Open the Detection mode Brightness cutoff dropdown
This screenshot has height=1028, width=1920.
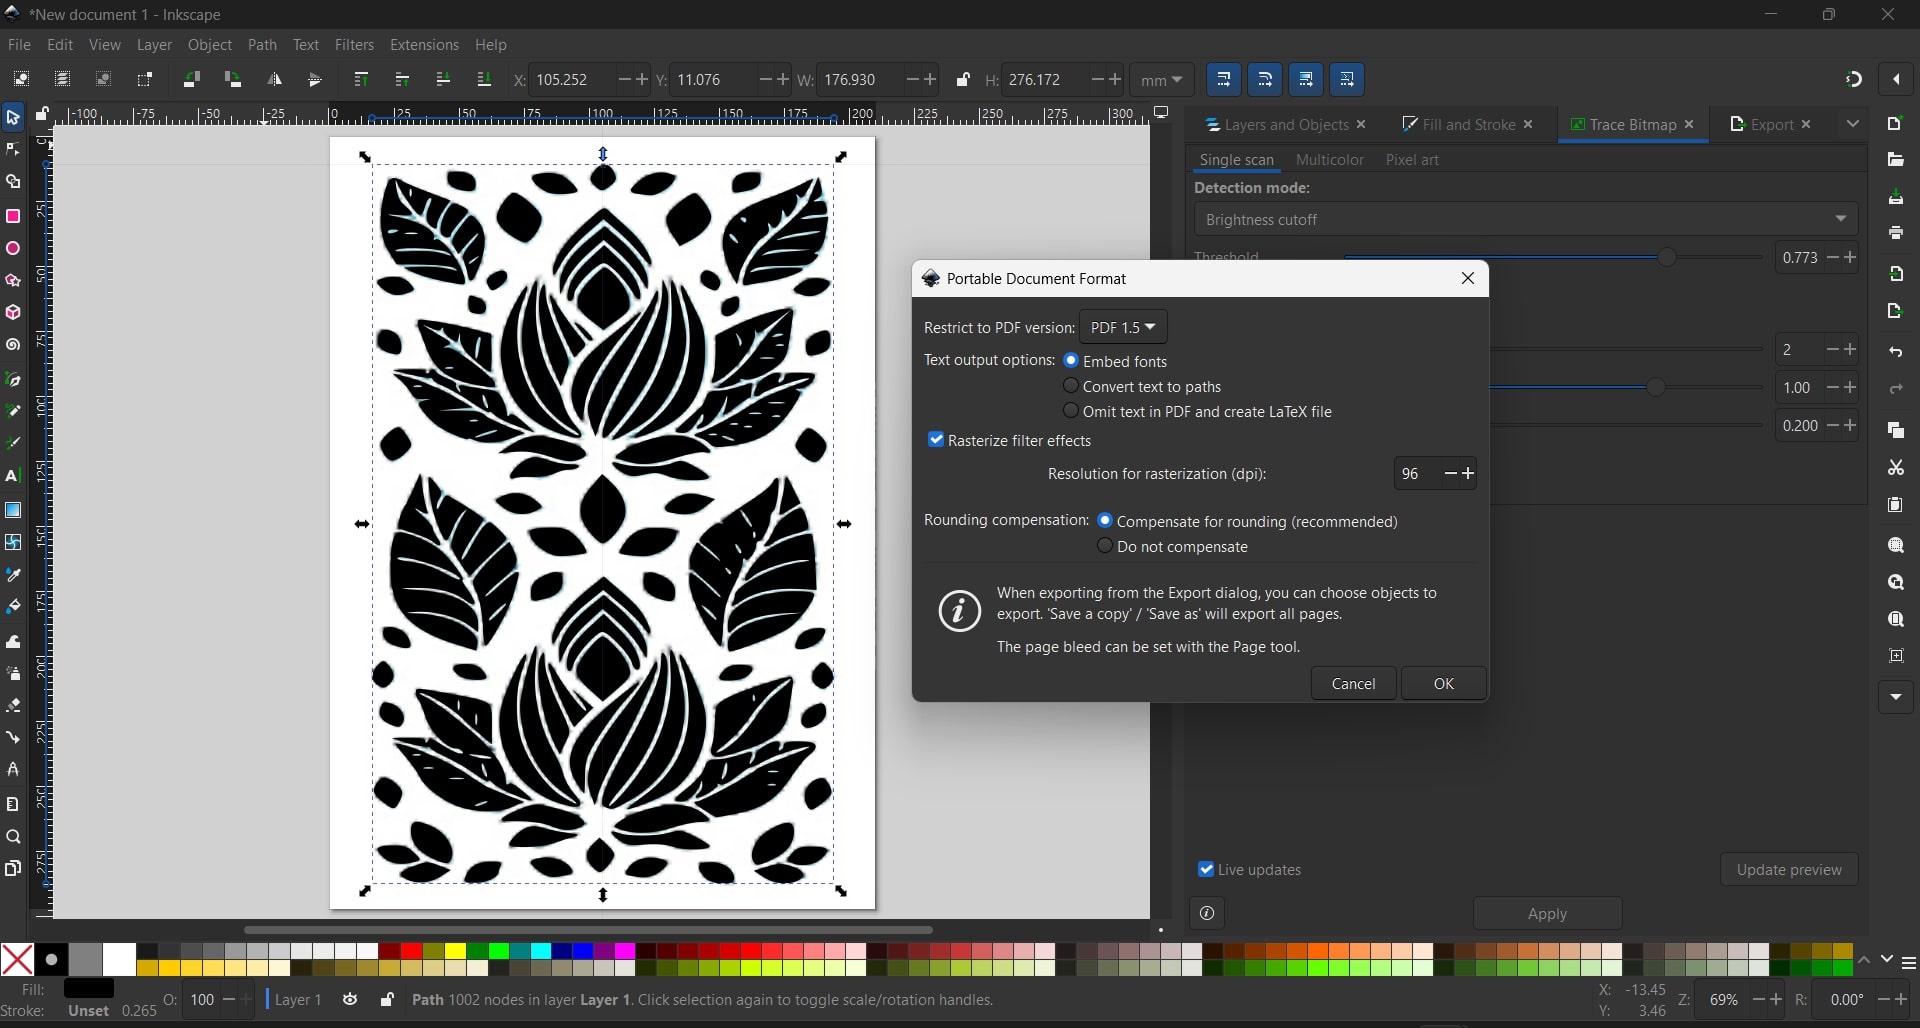[1526, 219]
